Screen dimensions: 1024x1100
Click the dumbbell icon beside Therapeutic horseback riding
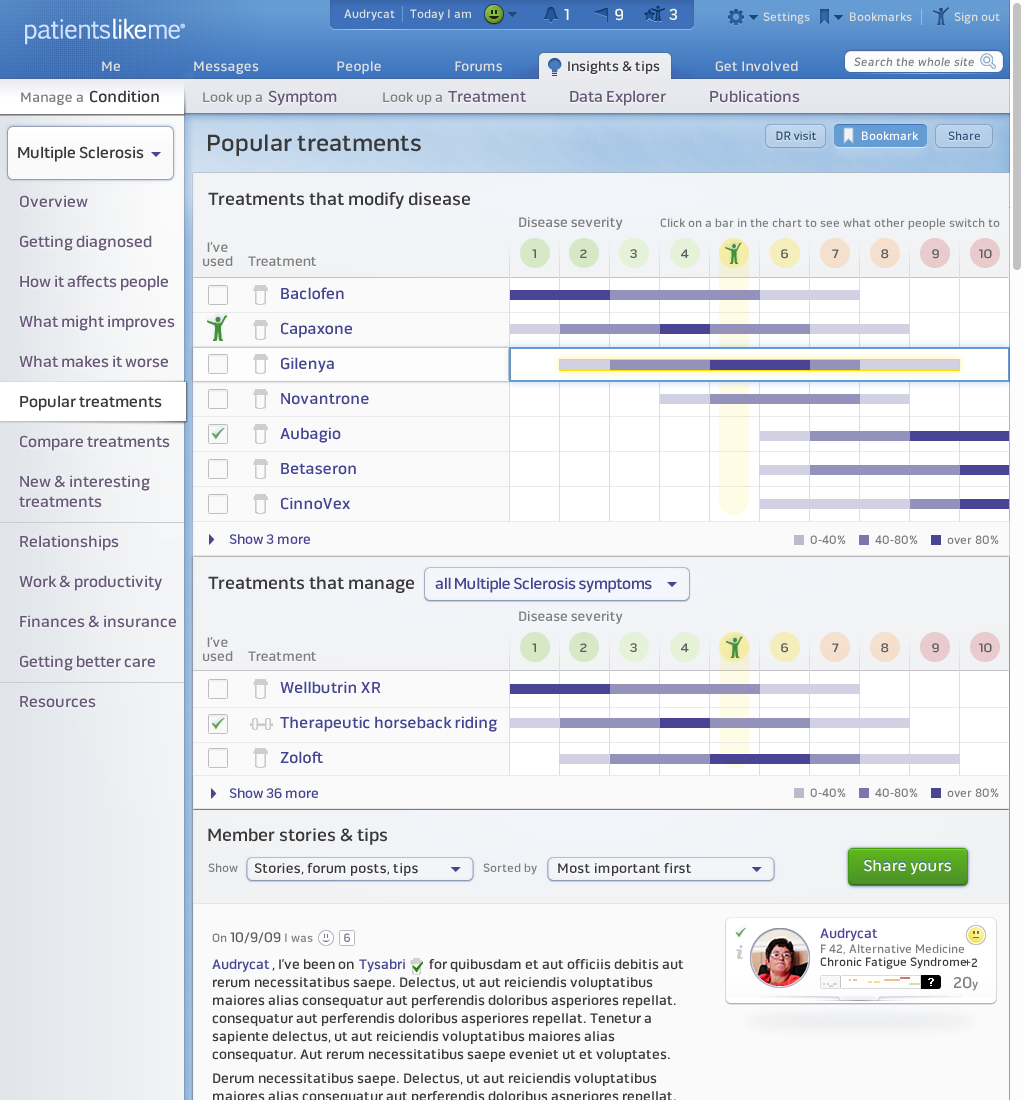pyautogui.click(x=261, y=724)
